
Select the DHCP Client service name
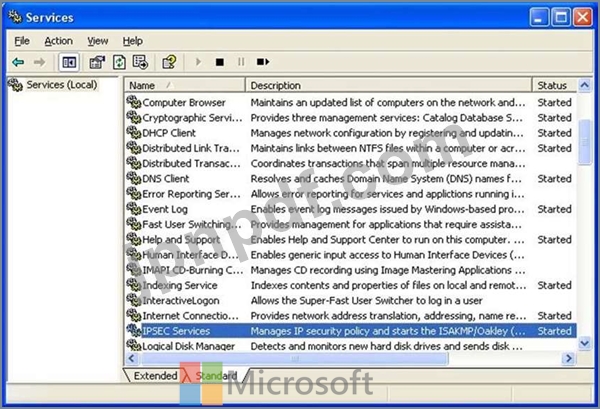coord(169,133)
